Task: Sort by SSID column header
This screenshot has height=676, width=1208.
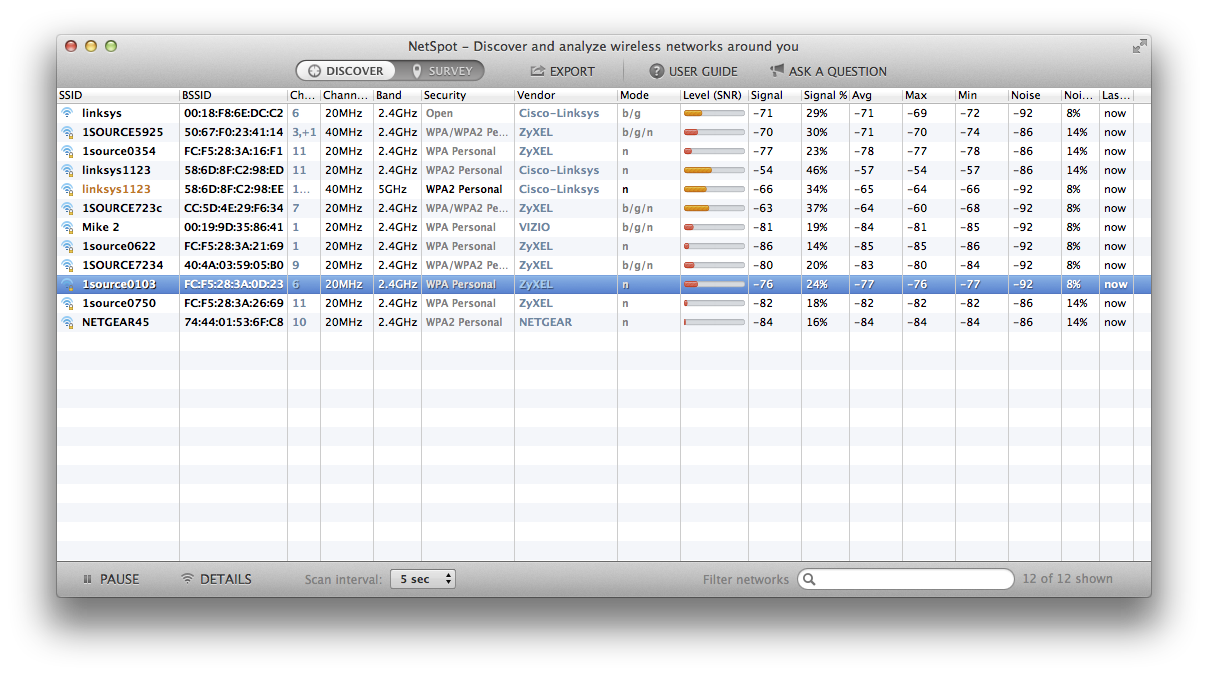Action: coord(118,95)
